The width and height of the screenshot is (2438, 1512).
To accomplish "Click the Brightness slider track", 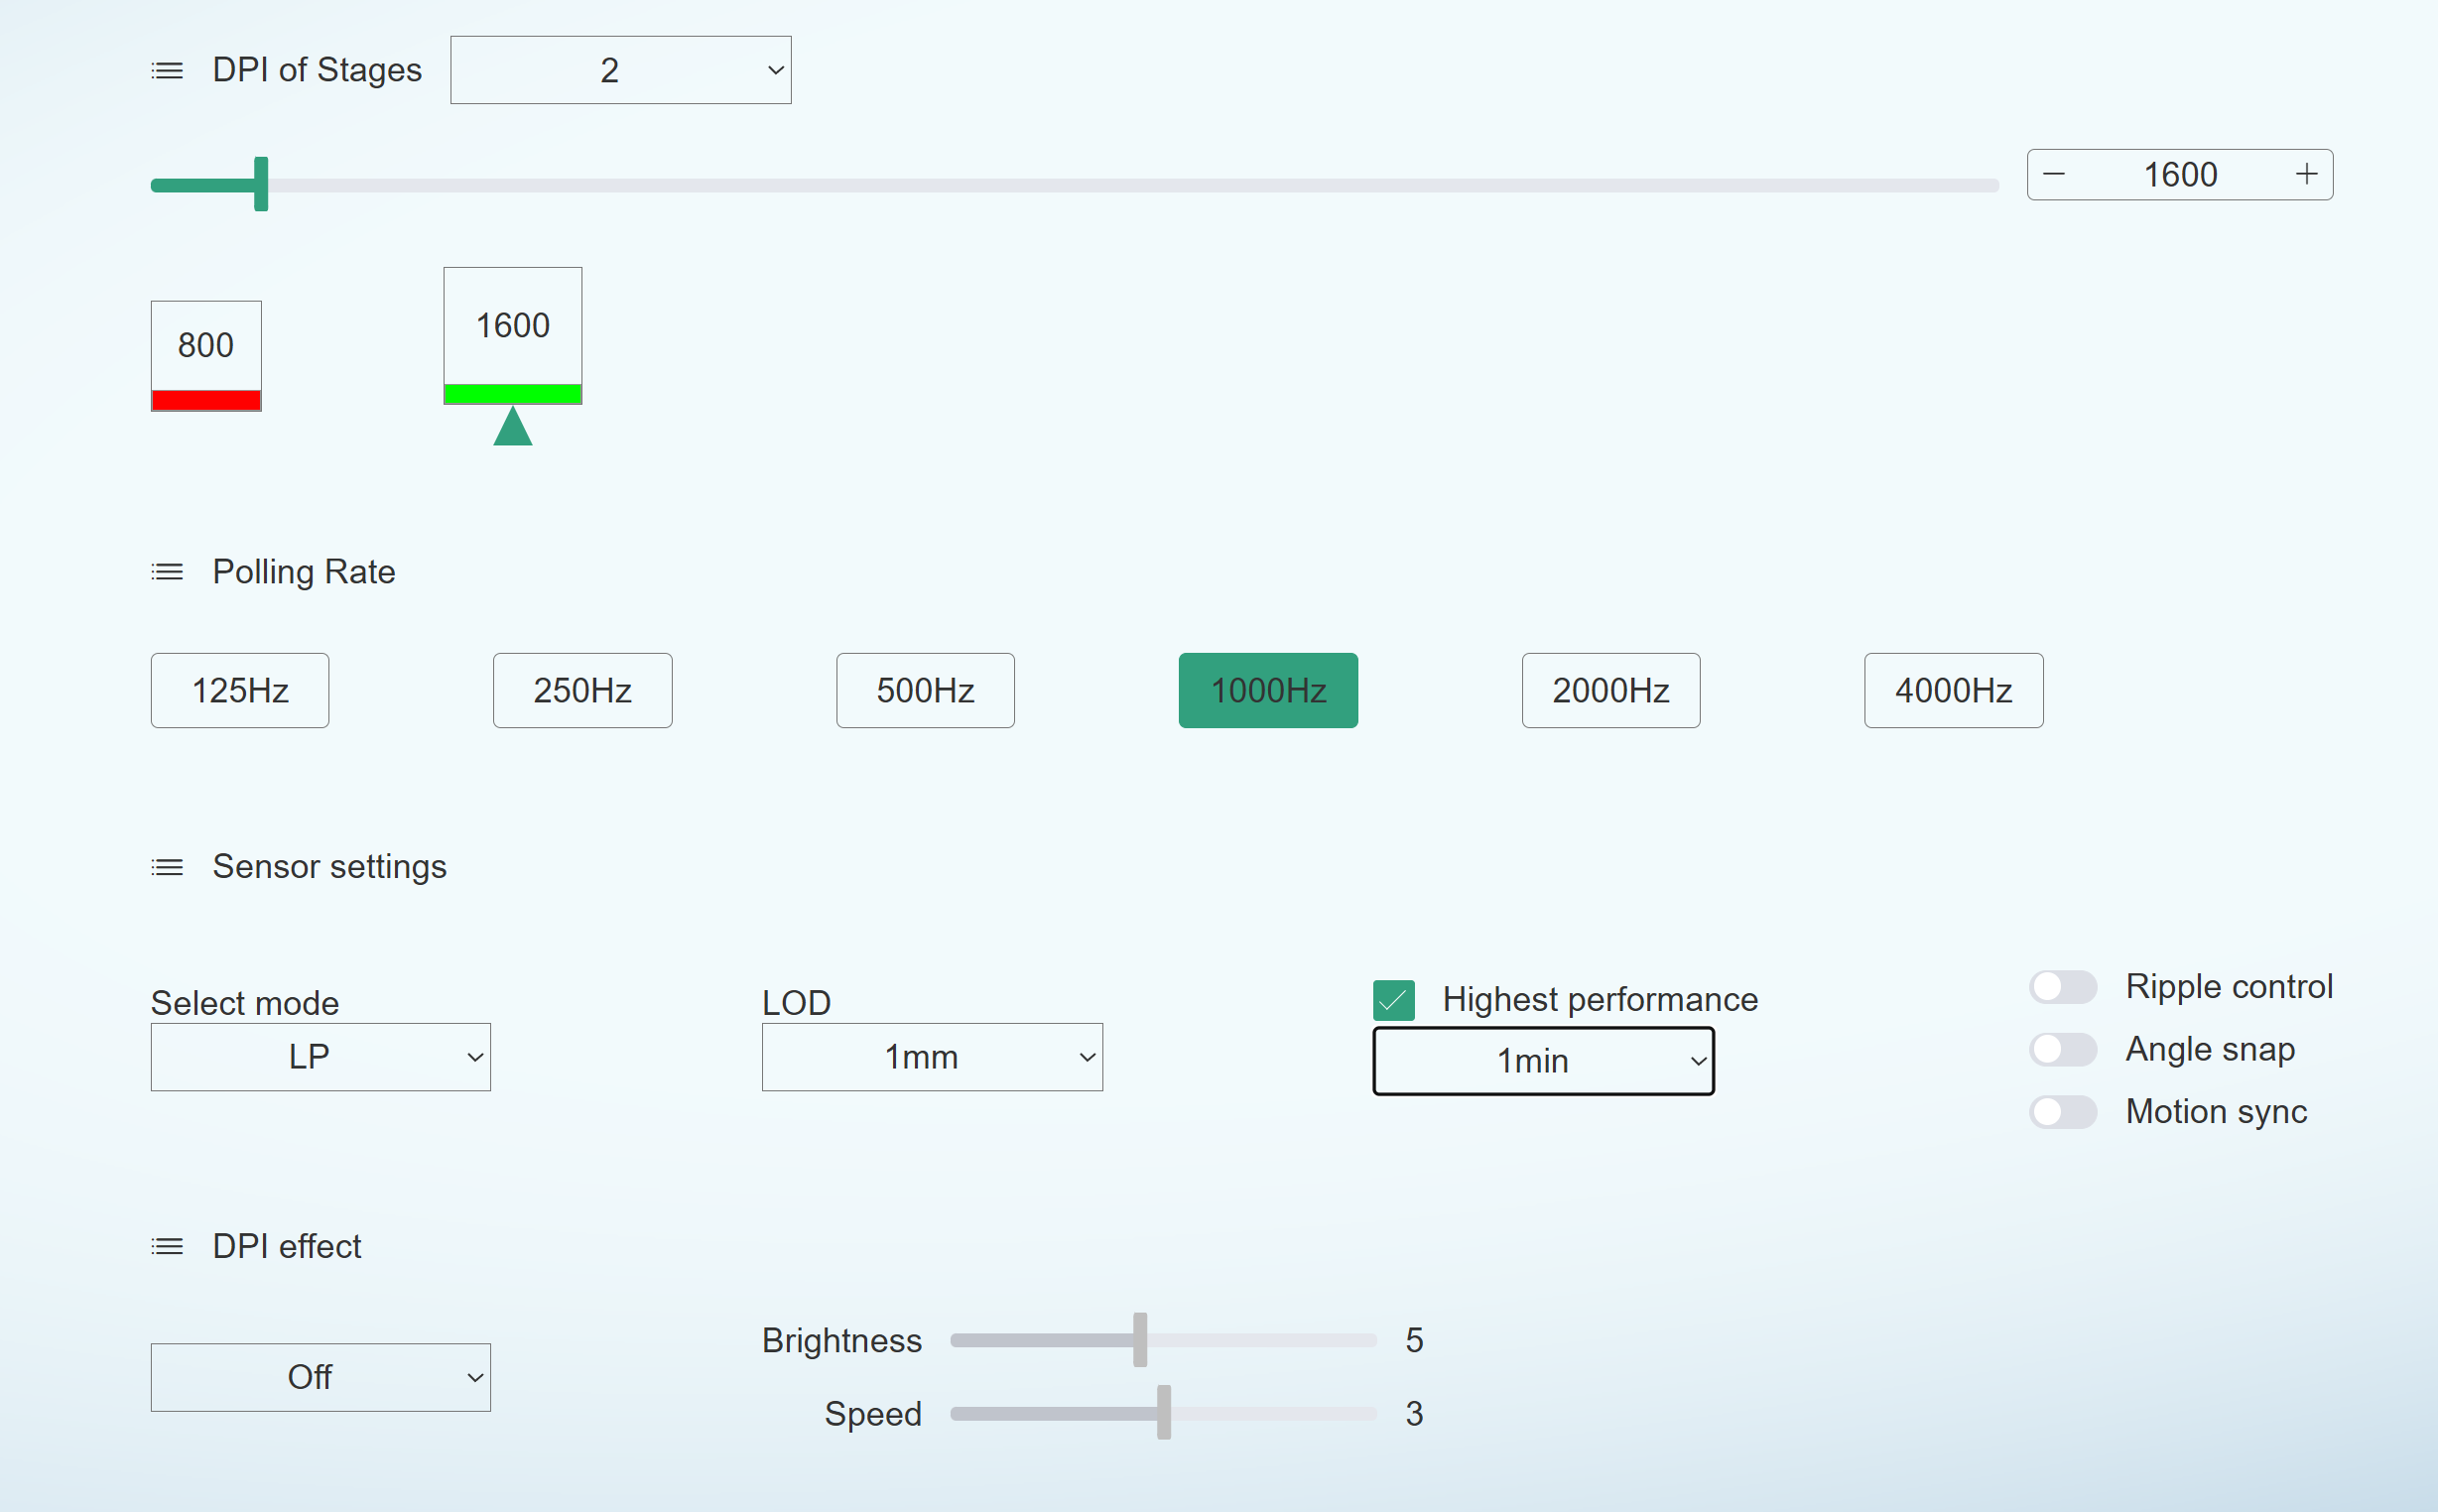I will (x=1260, y=1341).
